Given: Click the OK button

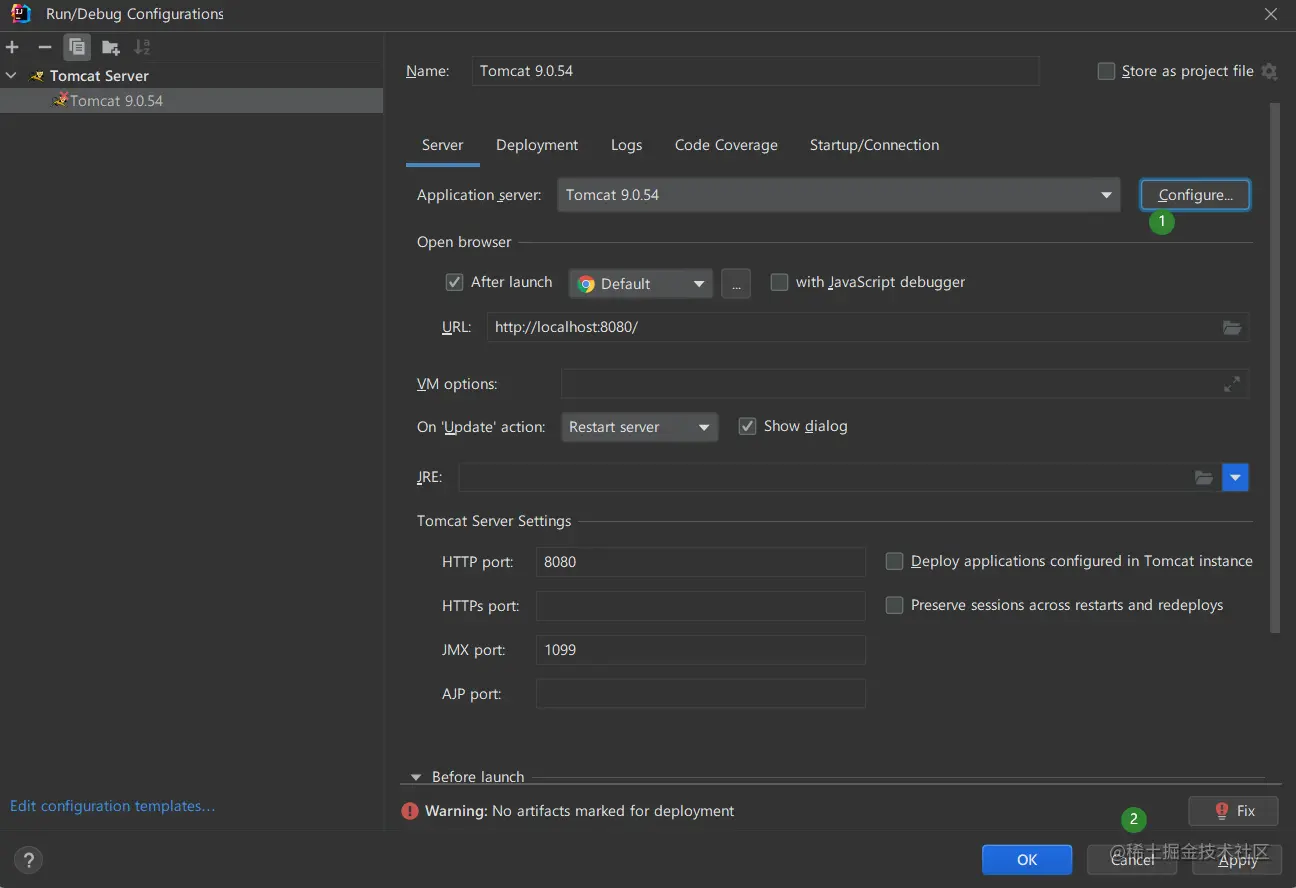Looking at the screenshot, I should click(x=1027, y=860).
